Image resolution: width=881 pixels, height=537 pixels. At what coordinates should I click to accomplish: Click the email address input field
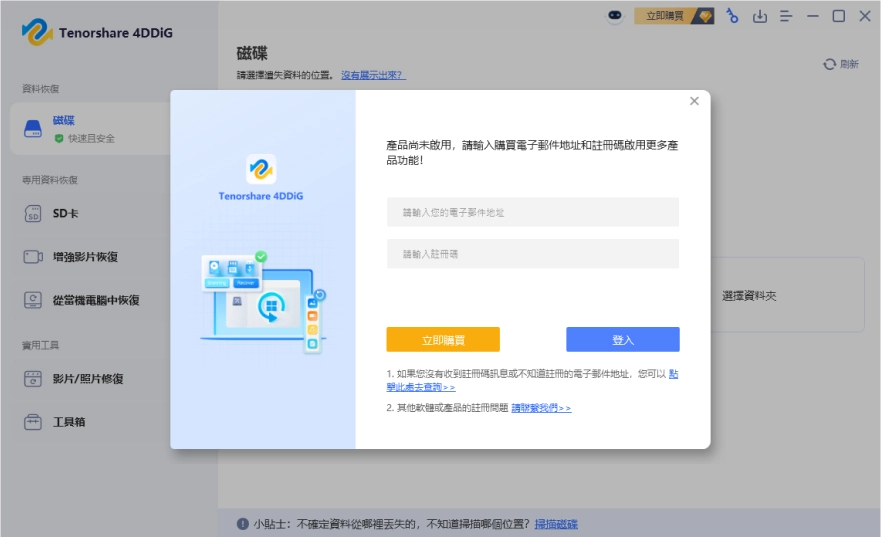[533, 212]
